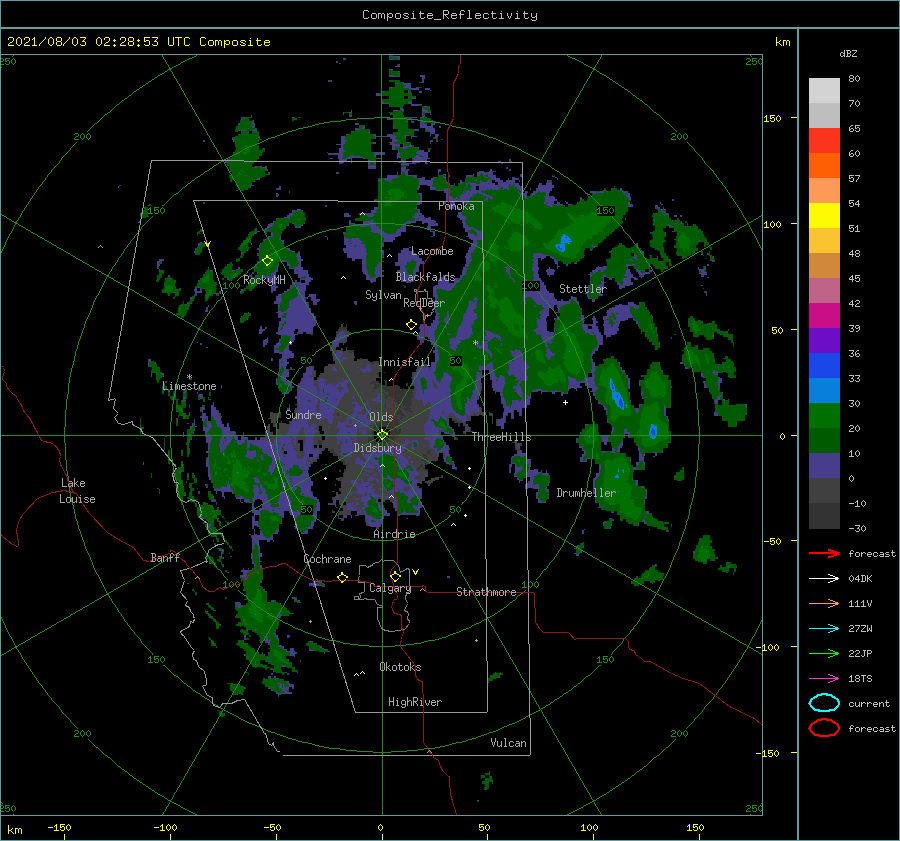The height and width of the screenshot is (841, 900).
Task: Click the right axis tick label 150
Action: point(772,118)
